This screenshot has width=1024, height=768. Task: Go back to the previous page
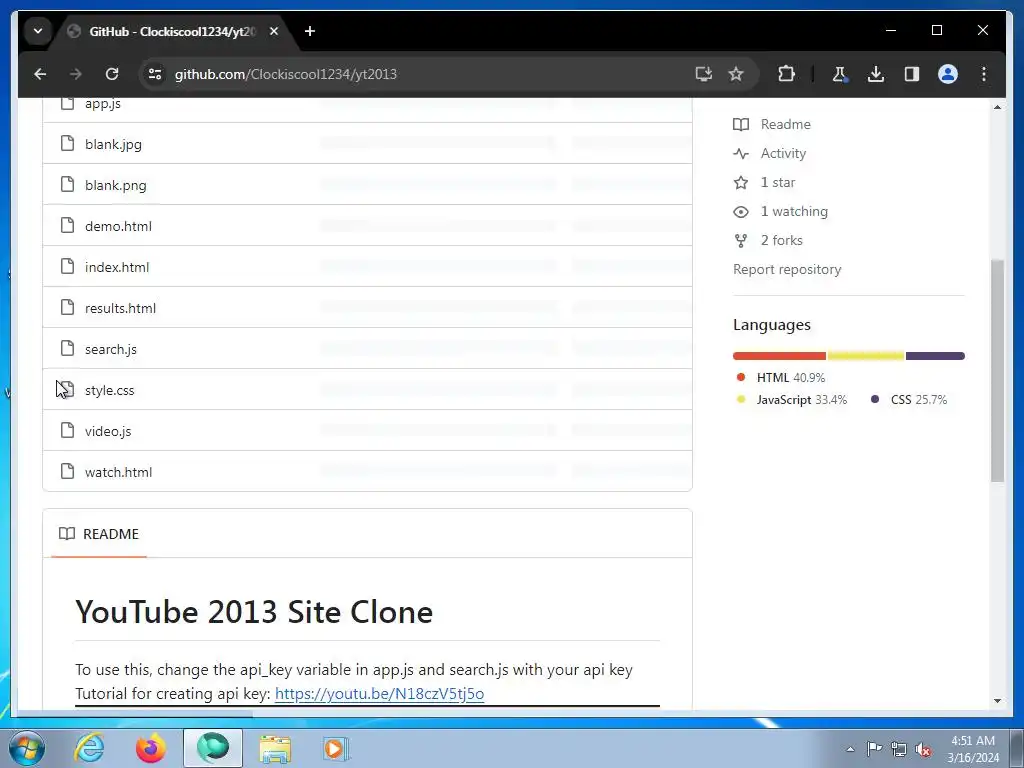point(40,74)
